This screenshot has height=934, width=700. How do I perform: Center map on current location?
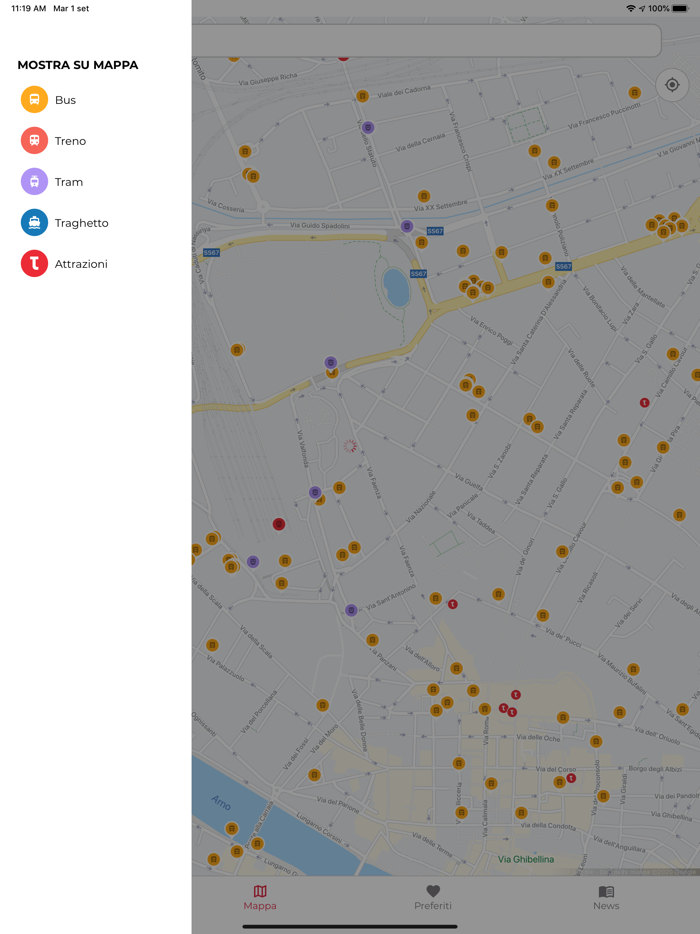click(672, 85)
